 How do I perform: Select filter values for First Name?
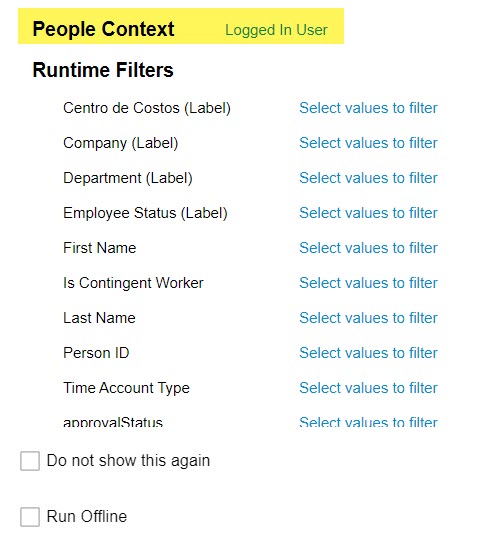[368, 248]
